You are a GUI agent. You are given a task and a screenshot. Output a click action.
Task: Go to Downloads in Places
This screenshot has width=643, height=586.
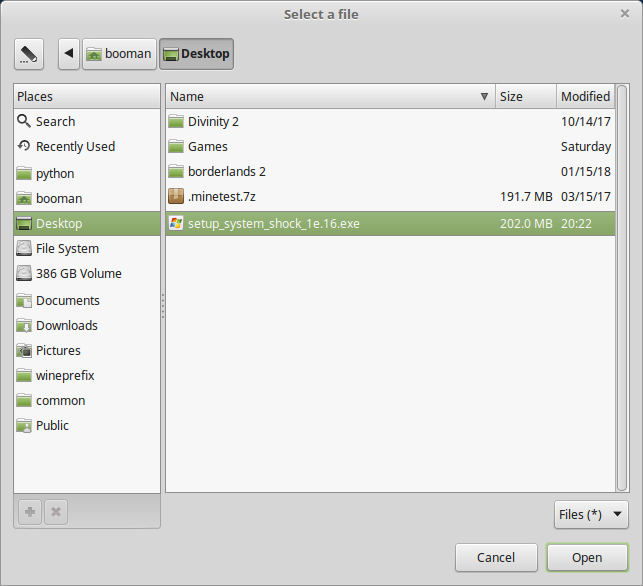[87, 326]
